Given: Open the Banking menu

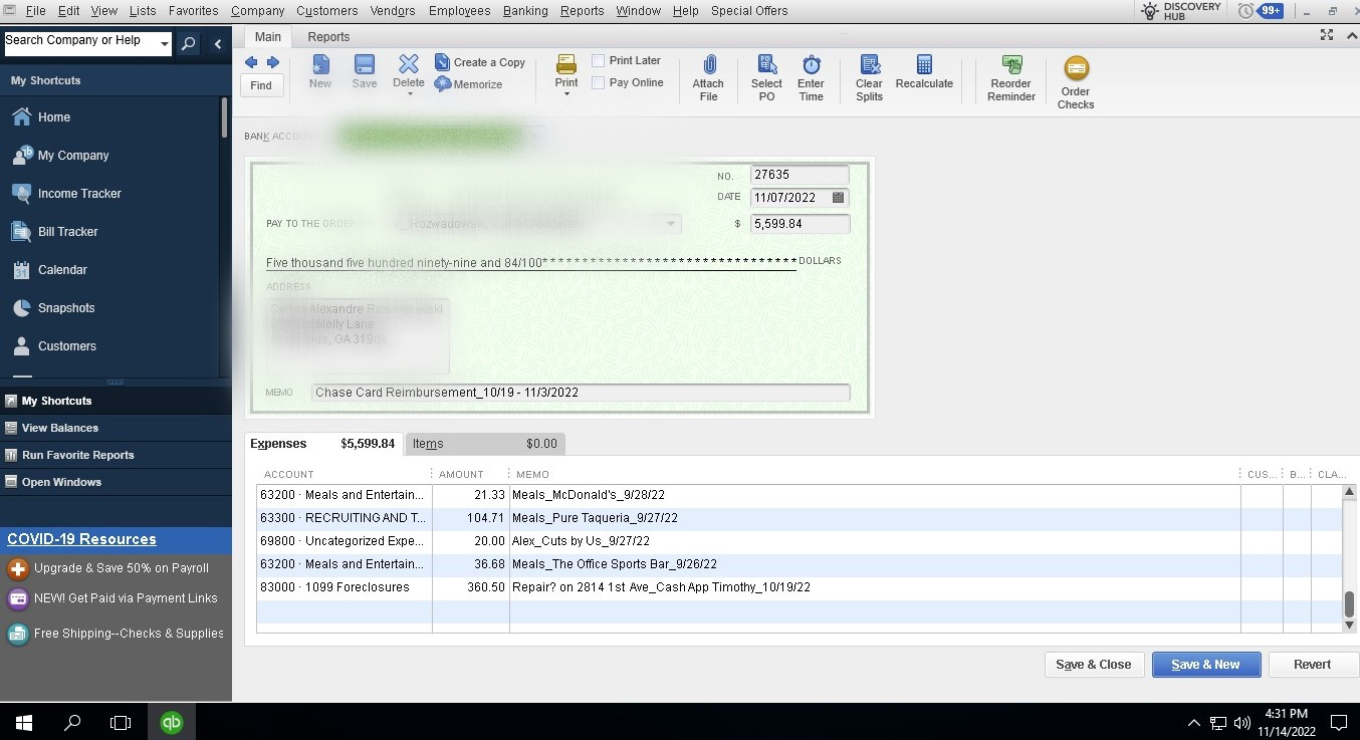Looking at the screenshot, I should (x=525, y=11).
